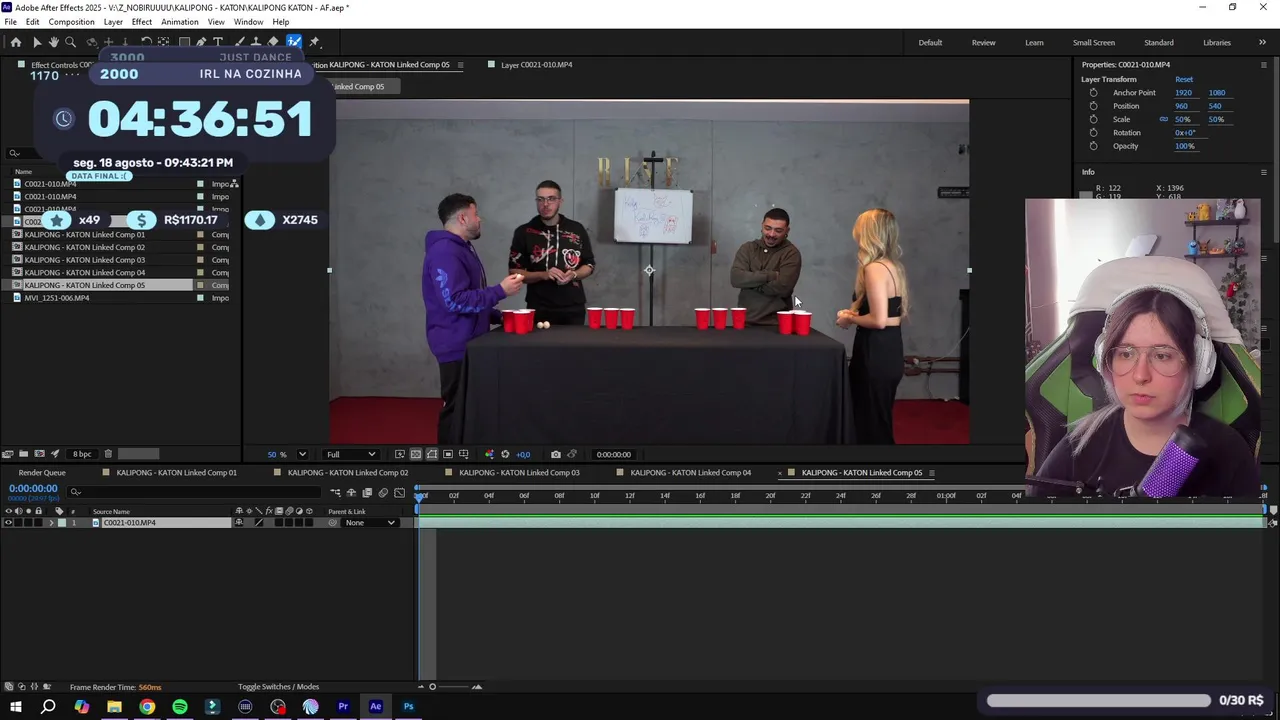Click the timeline zoom slider handle
This screenshot has height=720, width=1280.
tap(432, 687)
